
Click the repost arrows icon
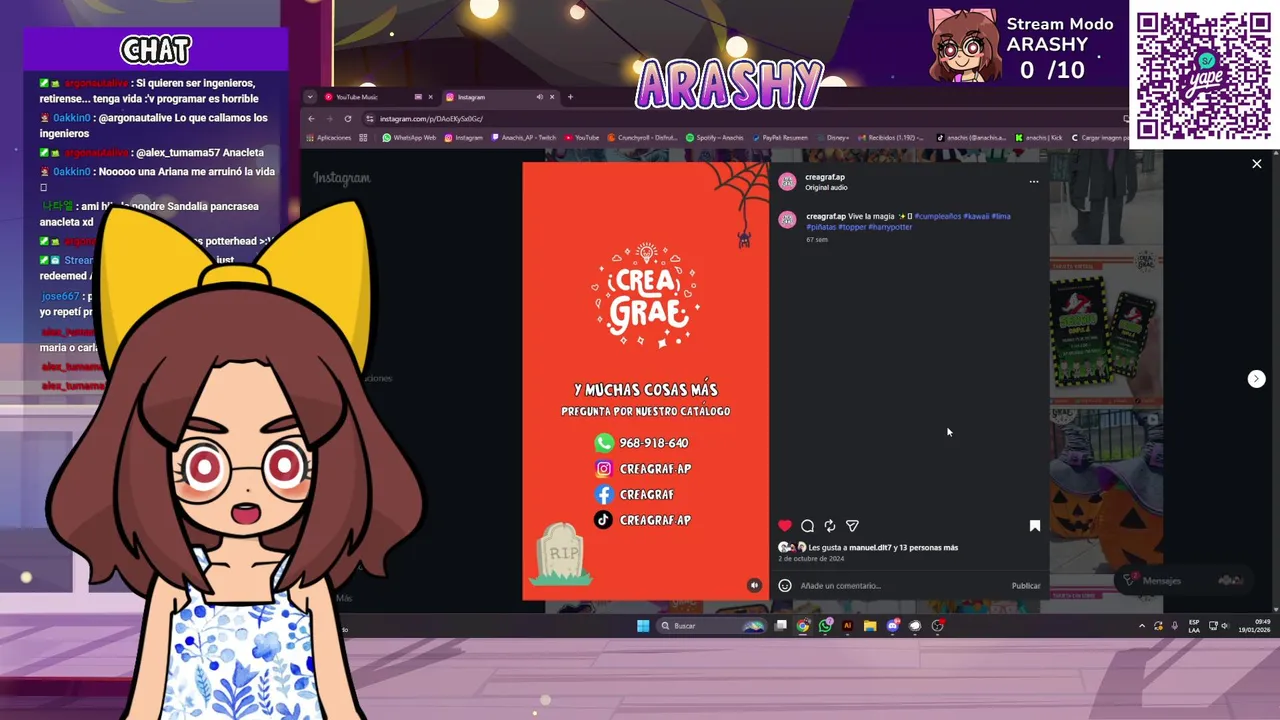830,526
